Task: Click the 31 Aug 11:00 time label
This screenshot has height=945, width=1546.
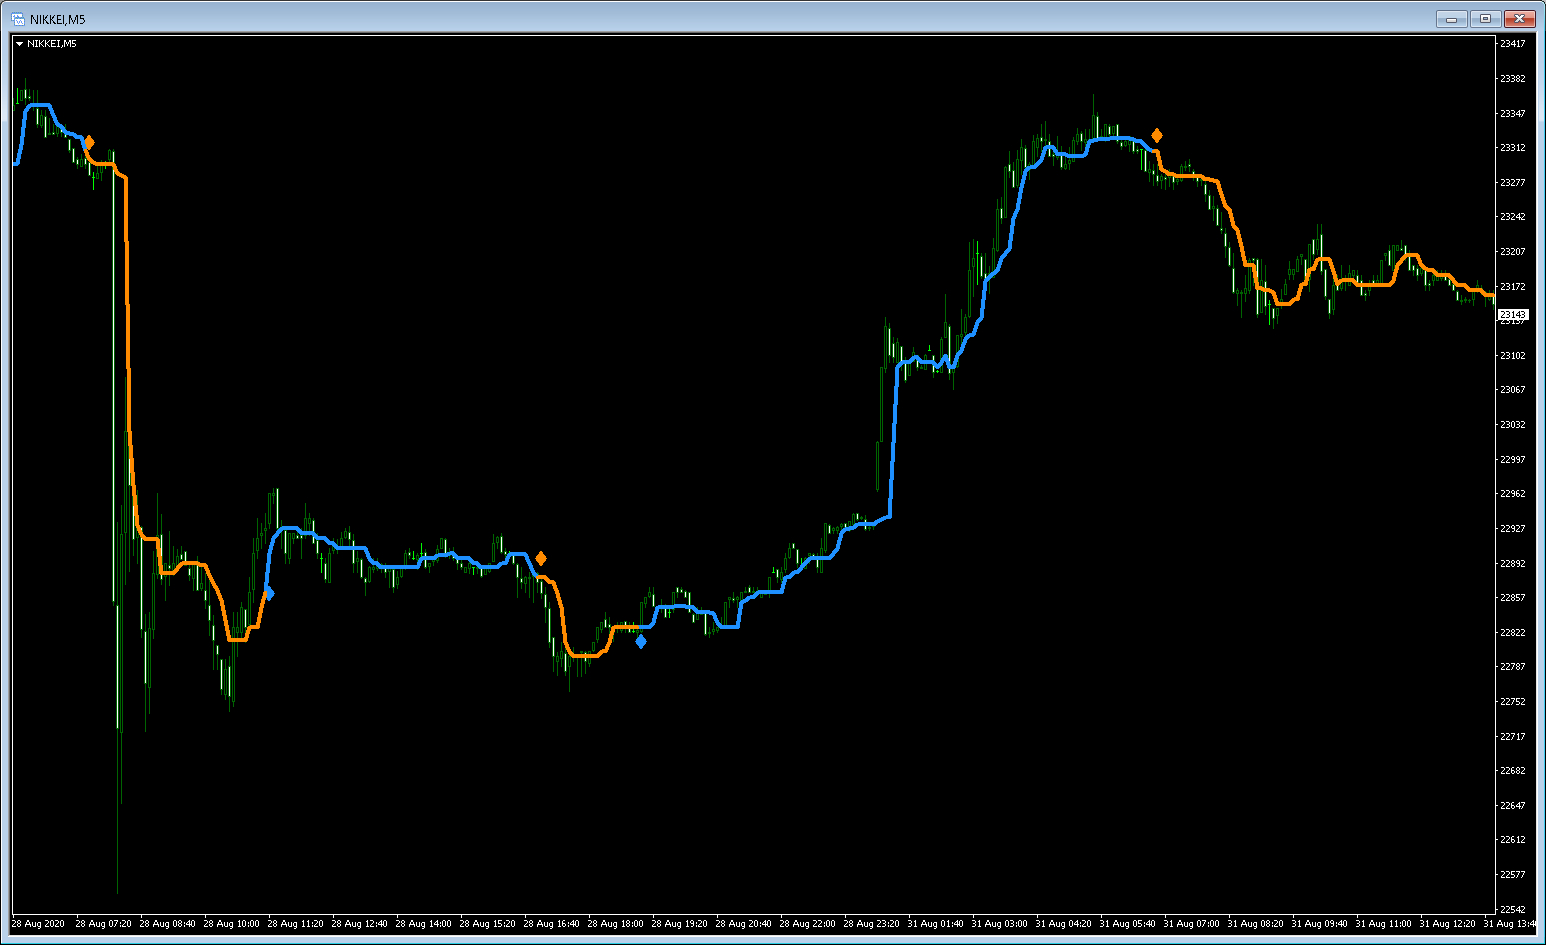Action: [x=1383, y=924]
